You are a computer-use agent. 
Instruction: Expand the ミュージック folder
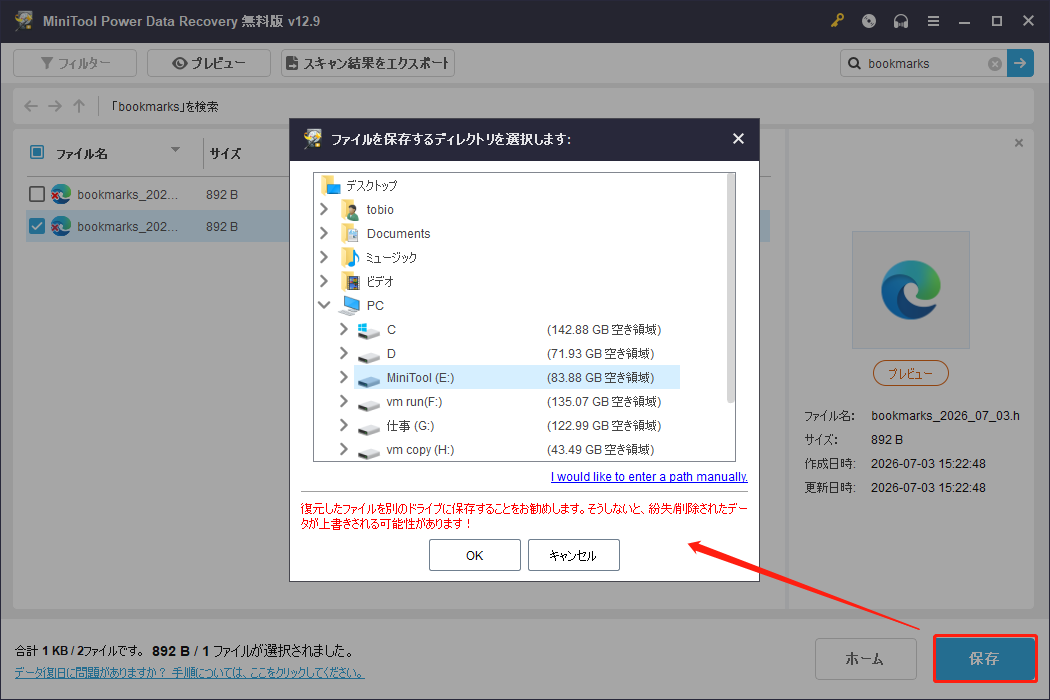(324, 257)
